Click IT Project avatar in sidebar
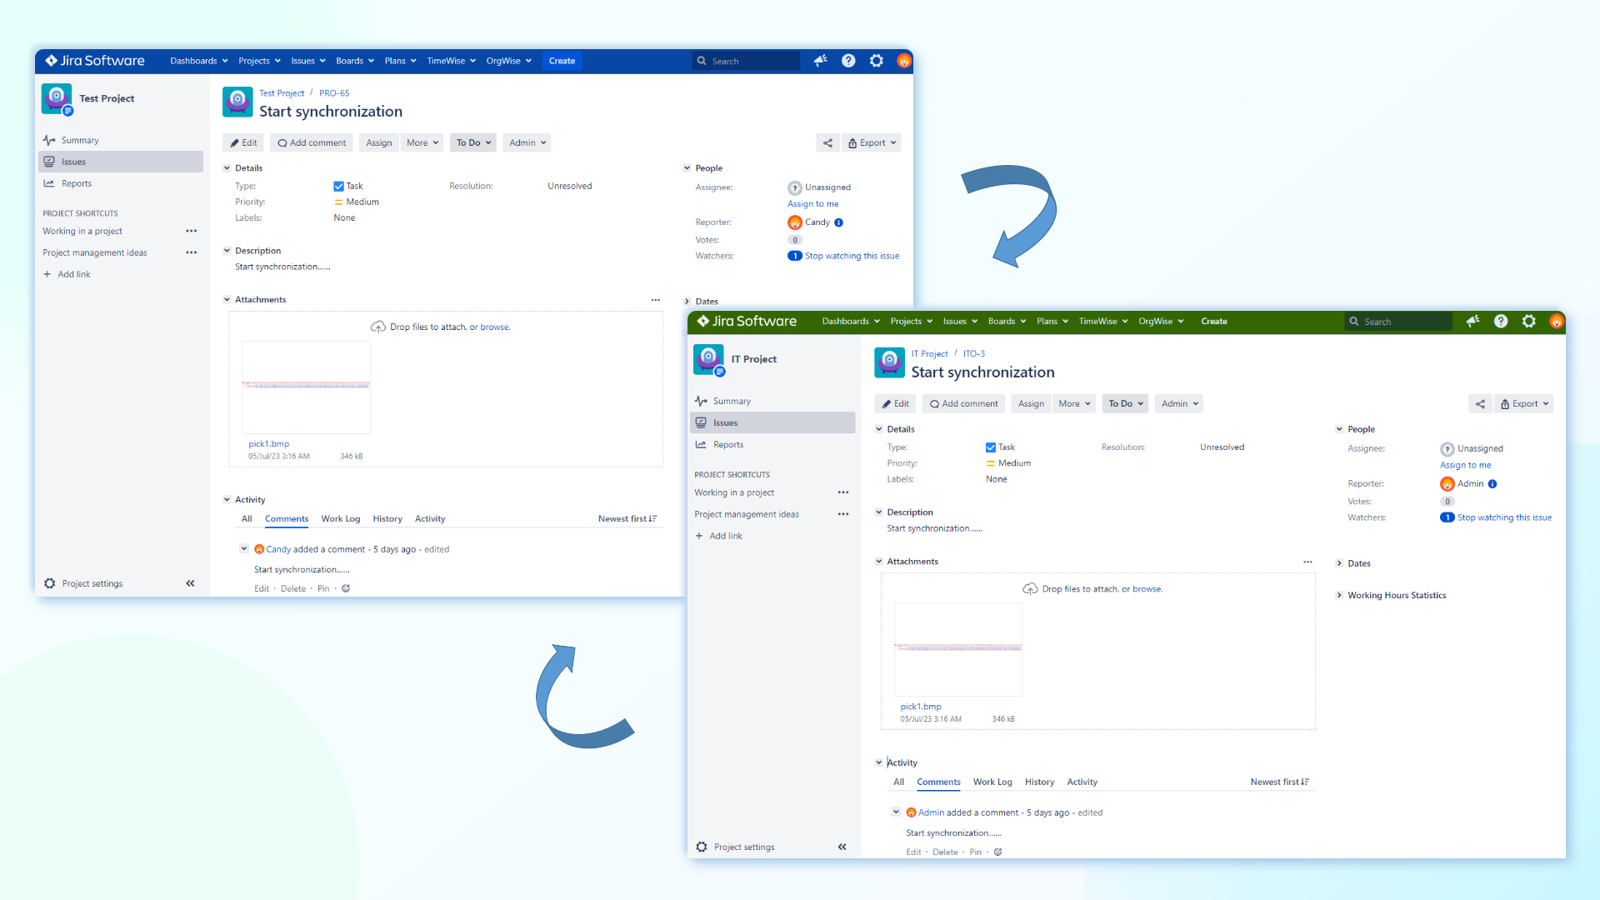This screenshot has height=900, width=1600. [x=709, y=359]
